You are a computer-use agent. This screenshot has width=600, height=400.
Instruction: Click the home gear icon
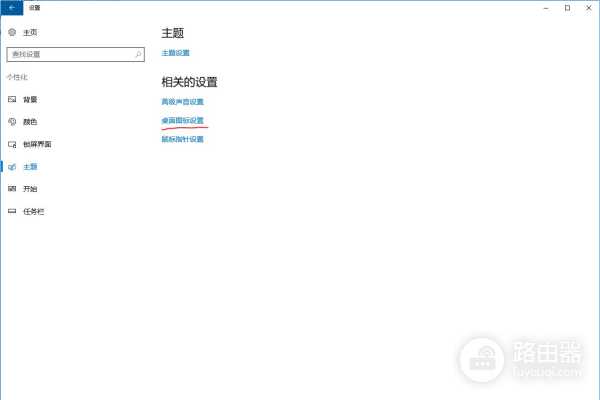coord(12,32)
